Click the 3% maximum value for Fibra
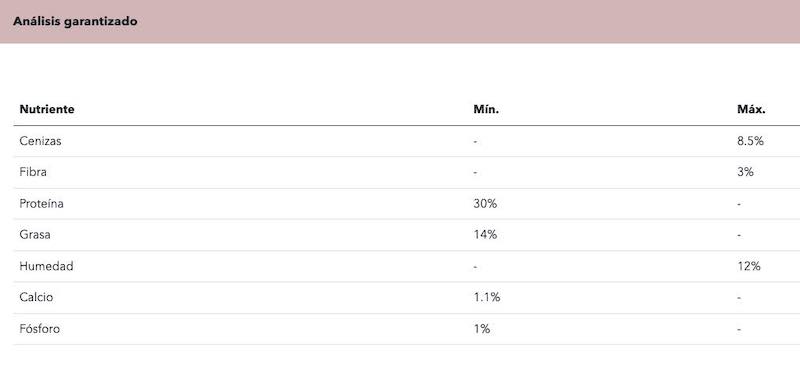The image size is (800, 367). 745,172
